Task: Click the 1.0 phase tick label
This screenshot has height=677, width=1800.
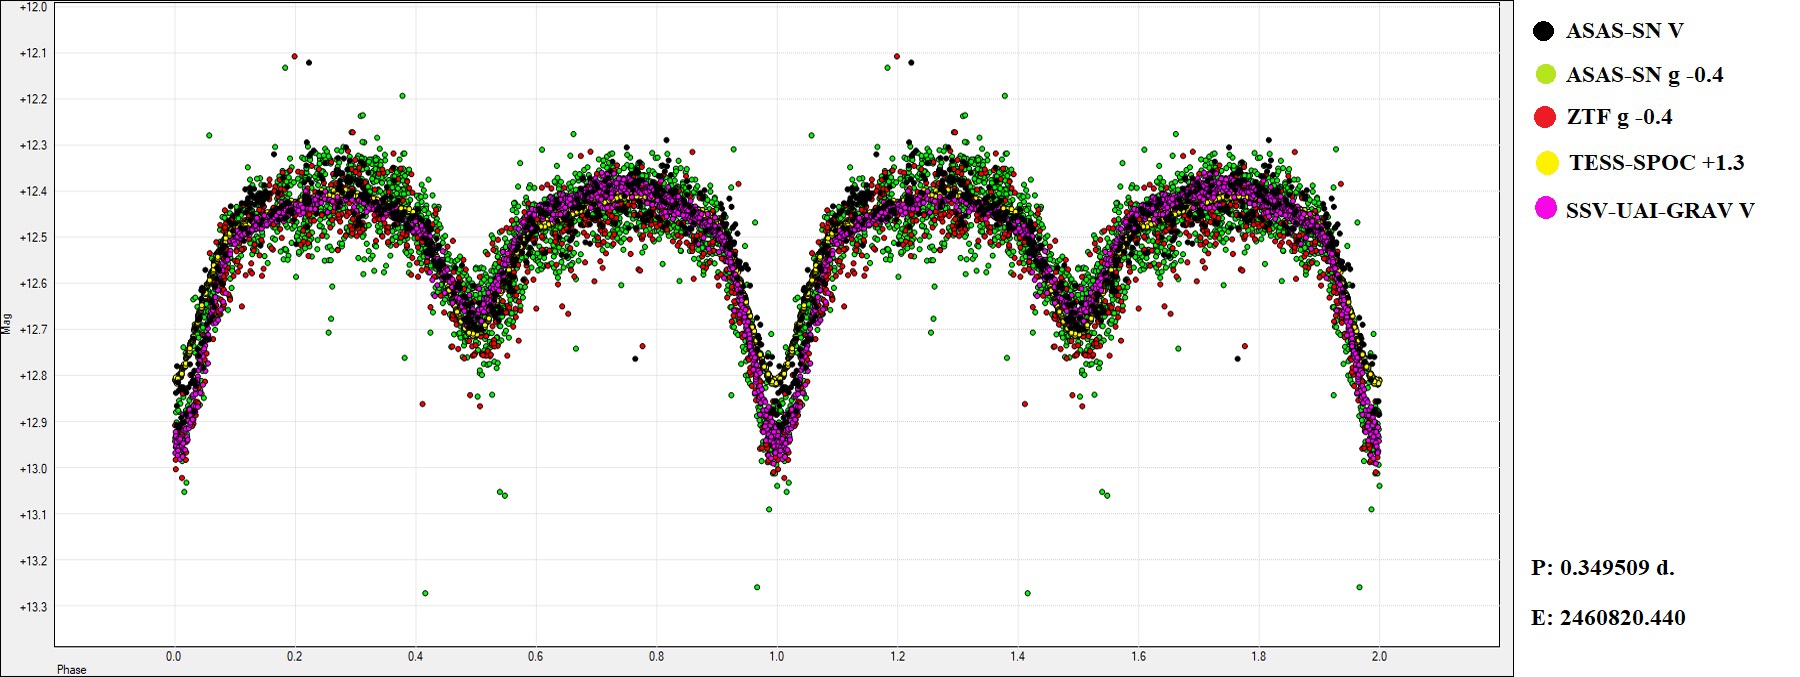Action: tap(777, 656)
